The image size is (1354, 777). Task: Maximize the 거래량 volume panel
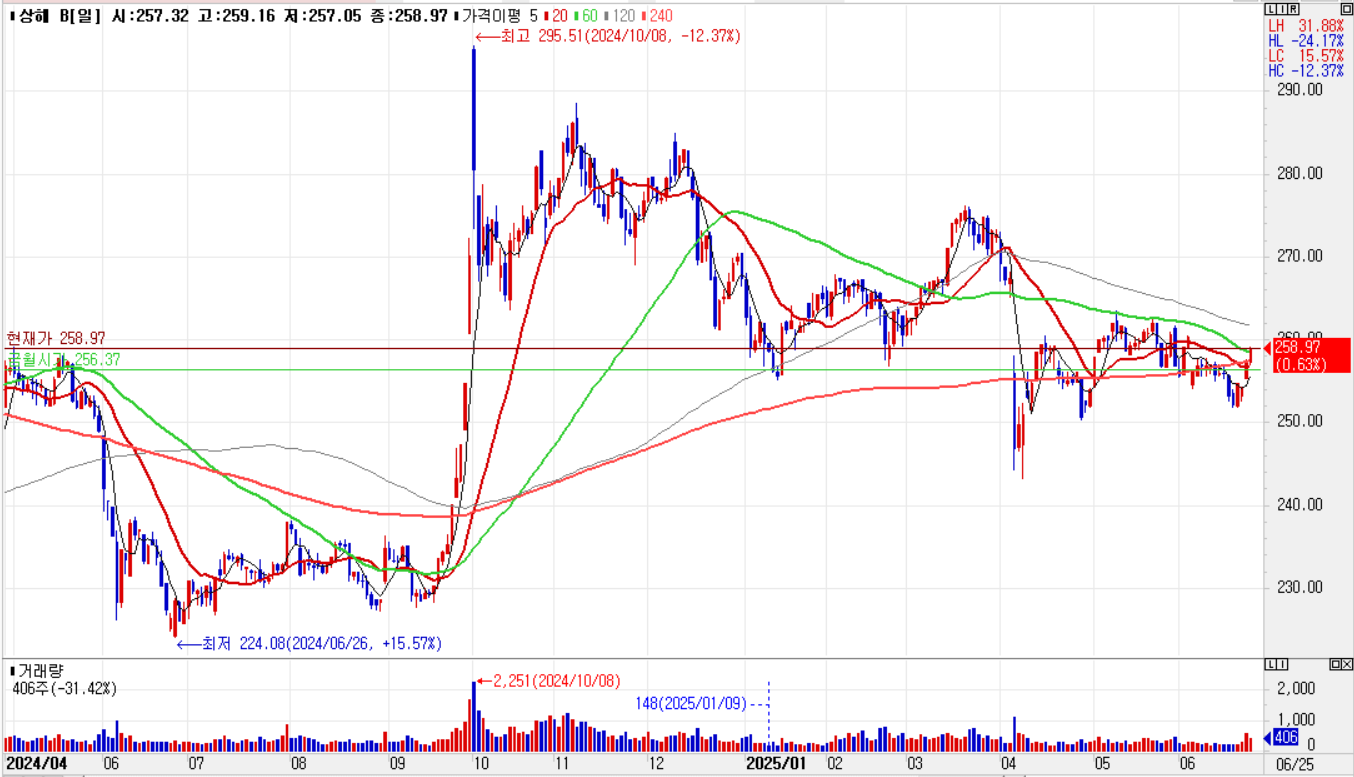point(1335,664)
